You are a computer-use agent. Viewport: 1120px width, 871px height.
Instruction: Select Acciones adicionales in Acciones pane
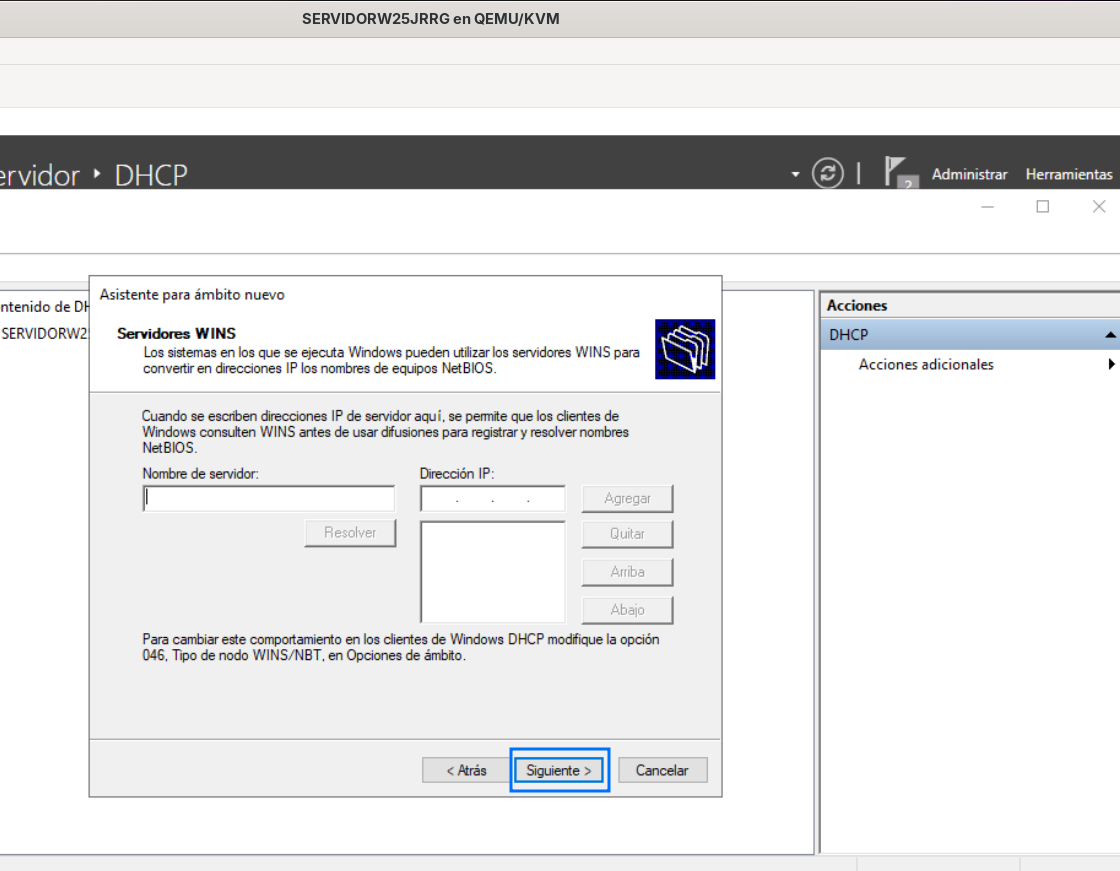point(926,364)
